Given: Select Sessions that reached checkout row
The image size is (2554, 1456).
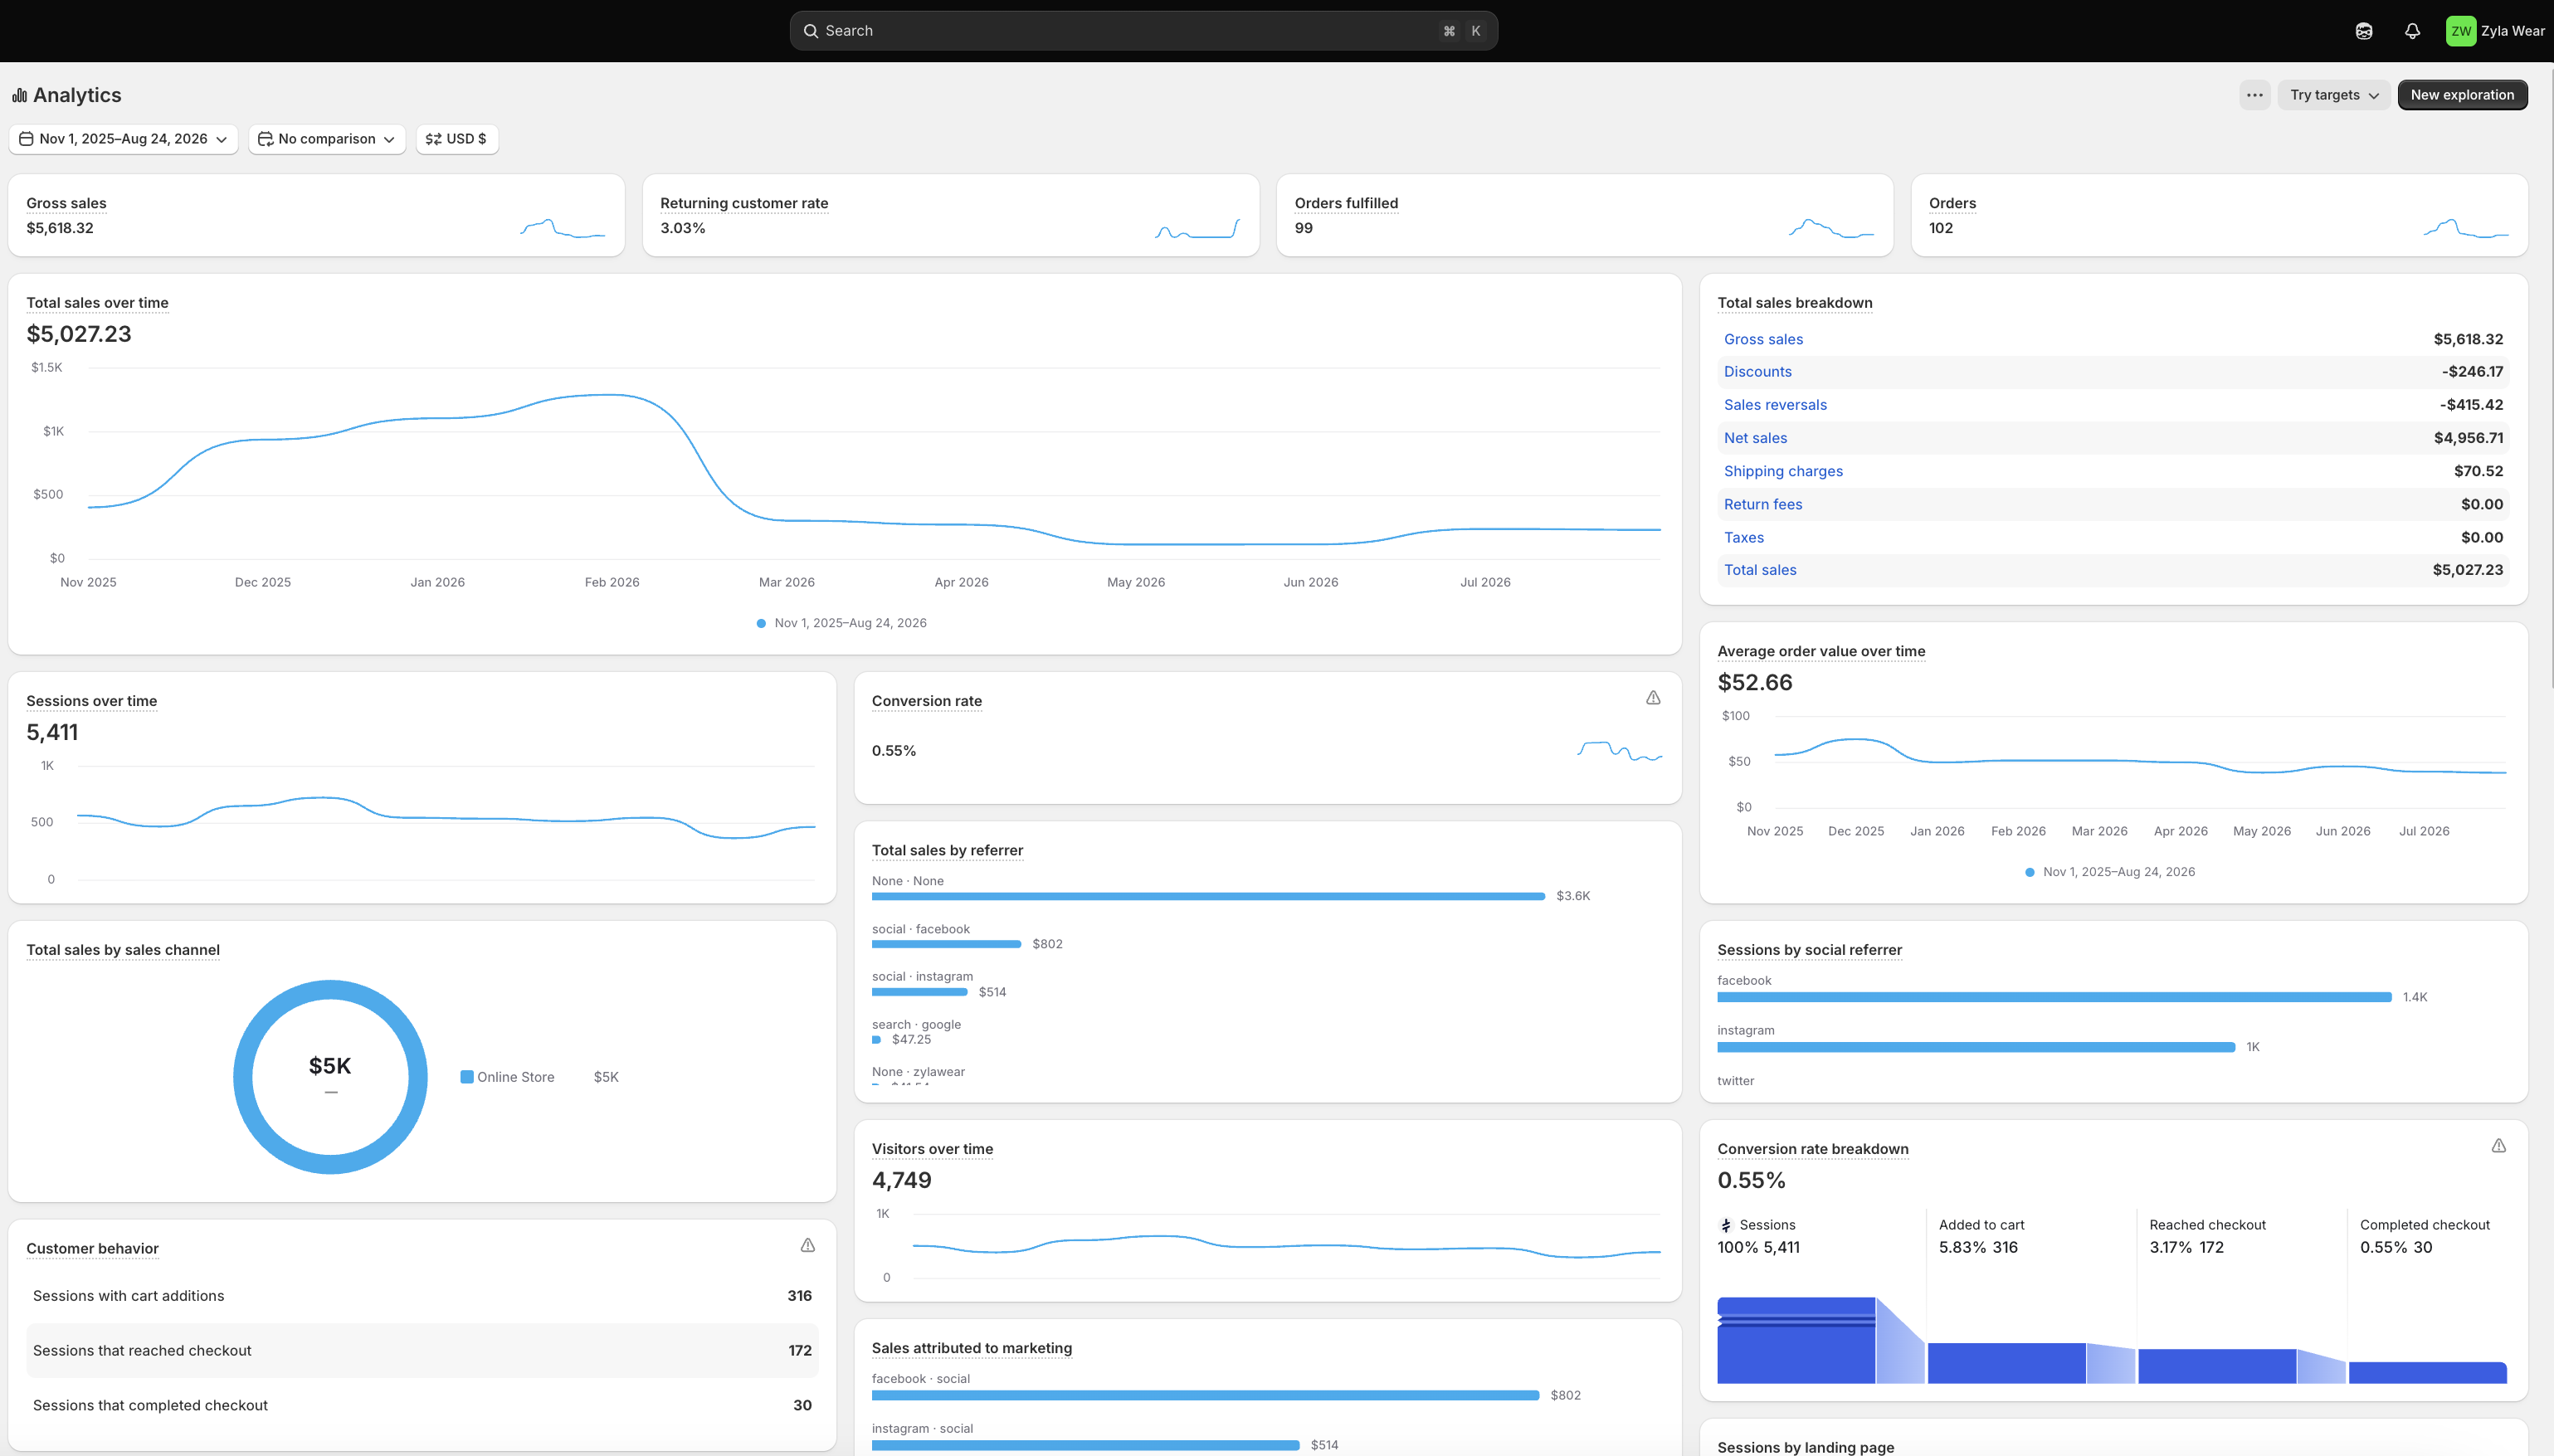Looking at the screenshot, I should point(422,1350).
